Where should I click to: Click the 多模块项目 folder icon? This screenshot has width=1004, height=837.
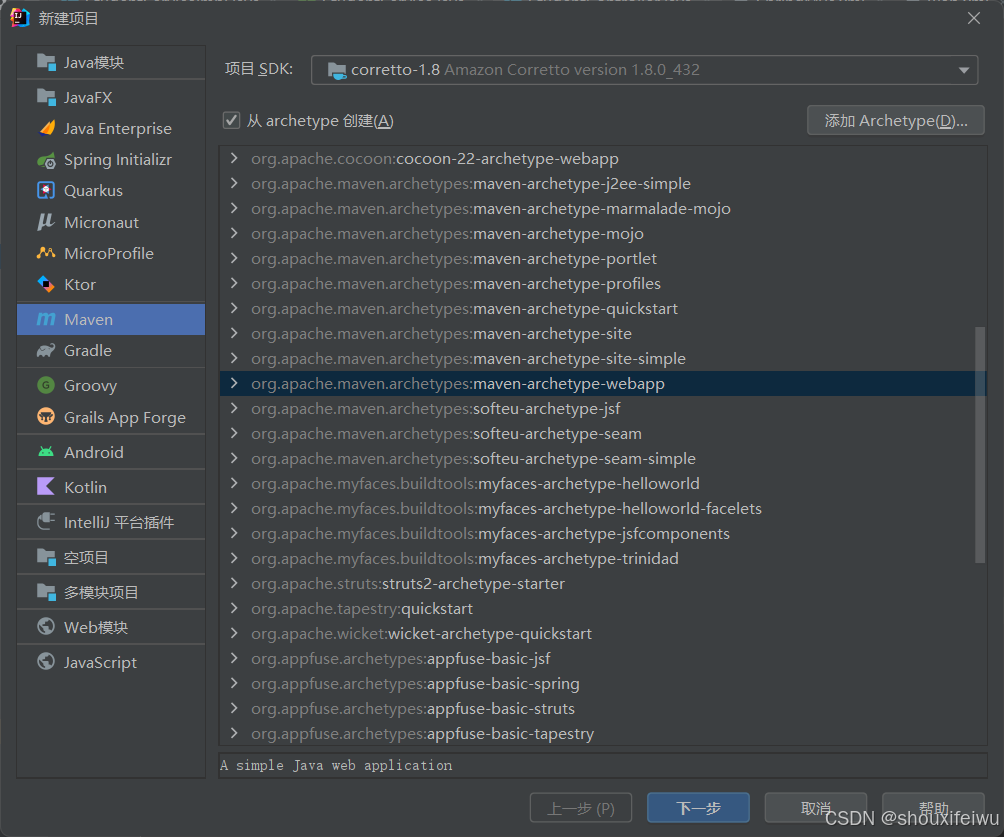point(46,592)
